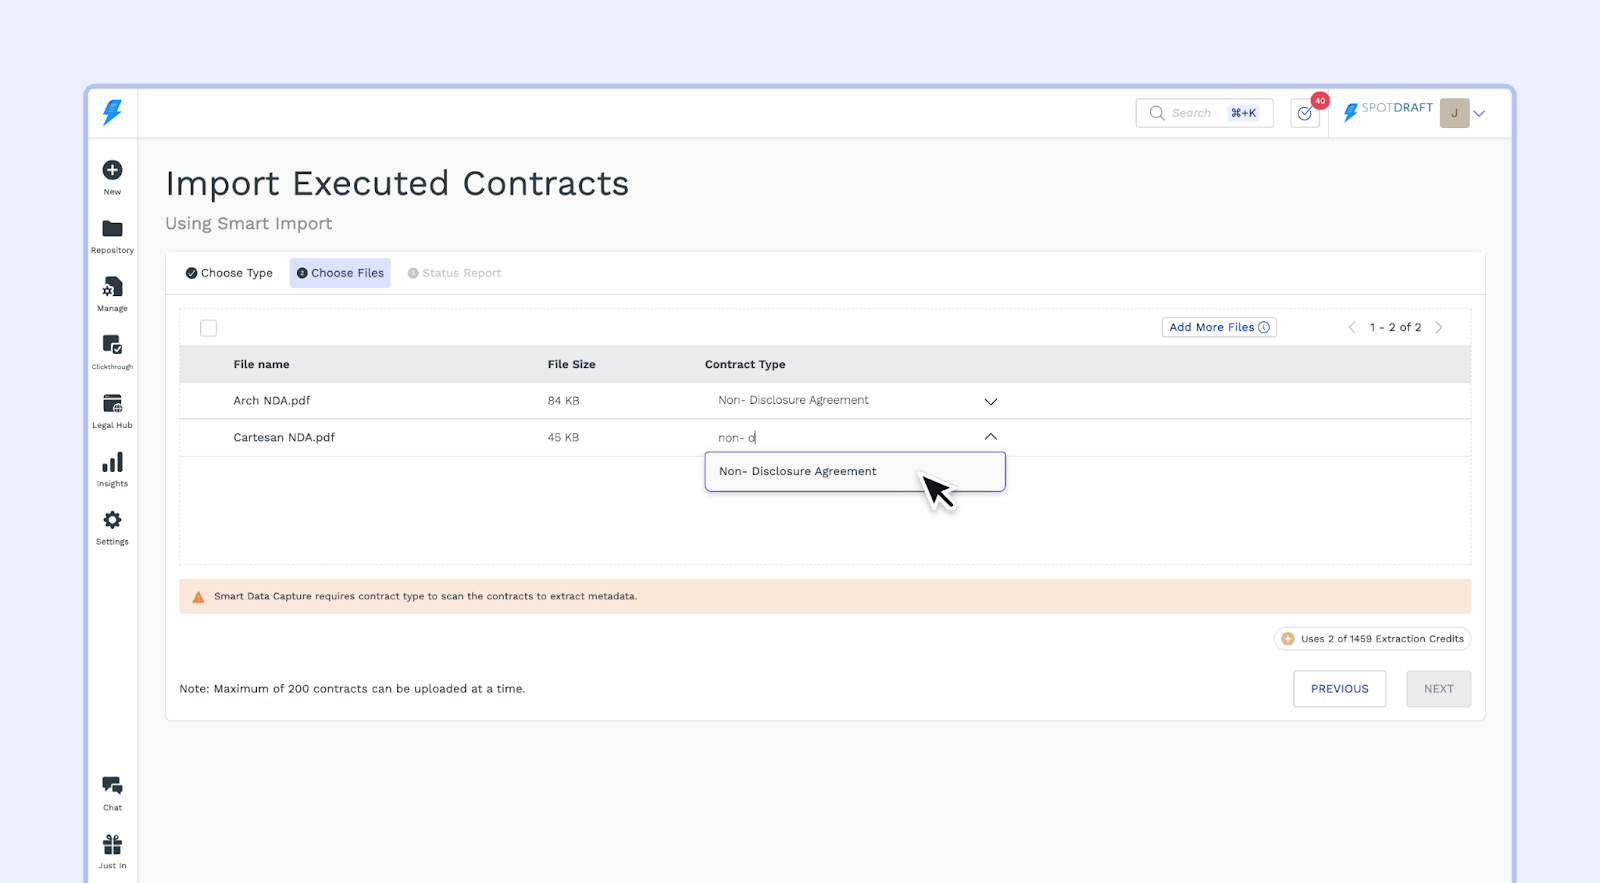The image size is (1600, 883).
Task: Open user account dropdown arrow
Action: (x=1479, y=114)
